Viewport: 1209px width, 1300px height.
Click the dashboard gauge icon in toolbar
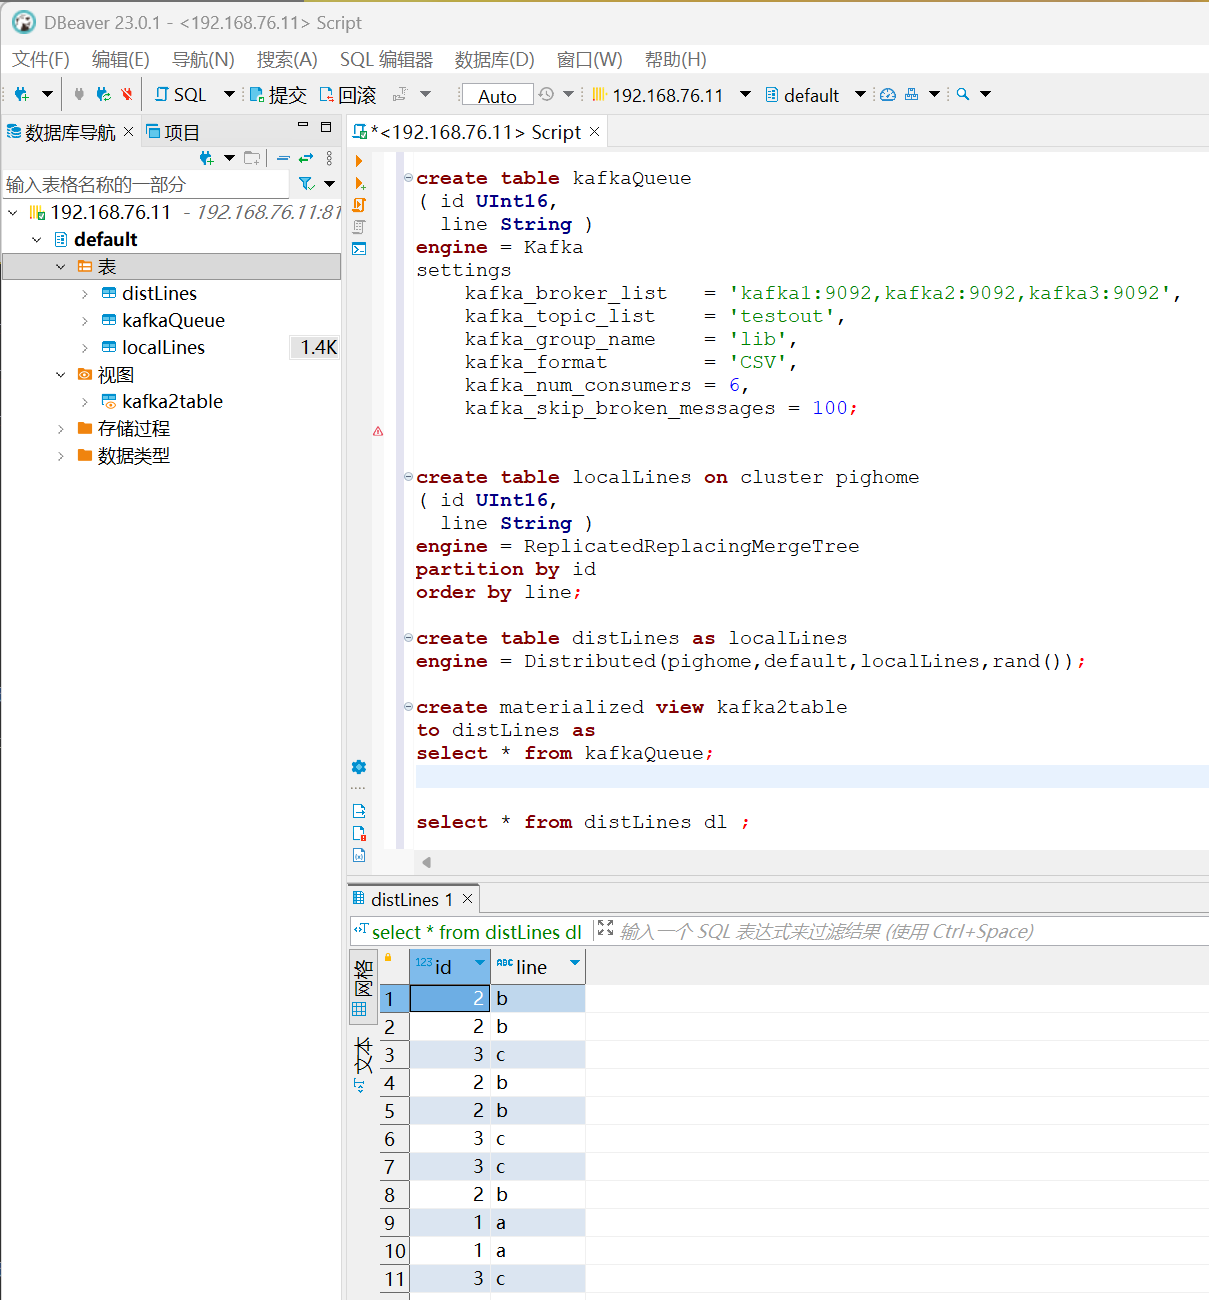pyautogui.click(x=888, y=94)
